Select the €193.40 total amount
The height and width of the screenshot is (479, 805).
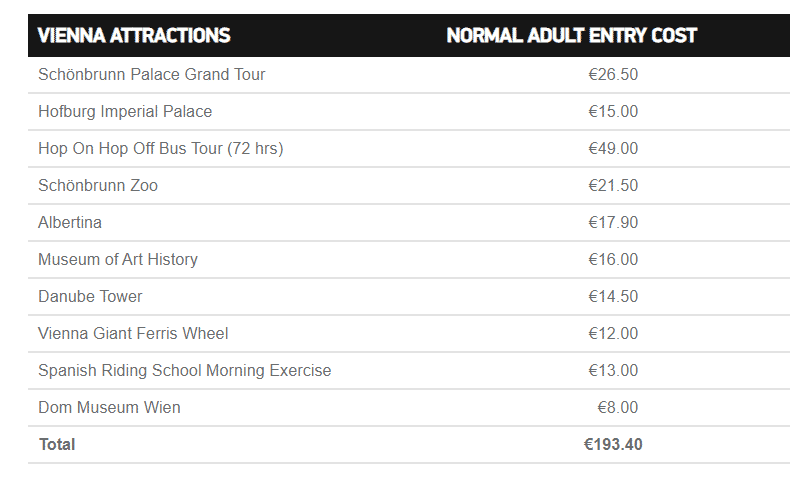tap(613, 444)
